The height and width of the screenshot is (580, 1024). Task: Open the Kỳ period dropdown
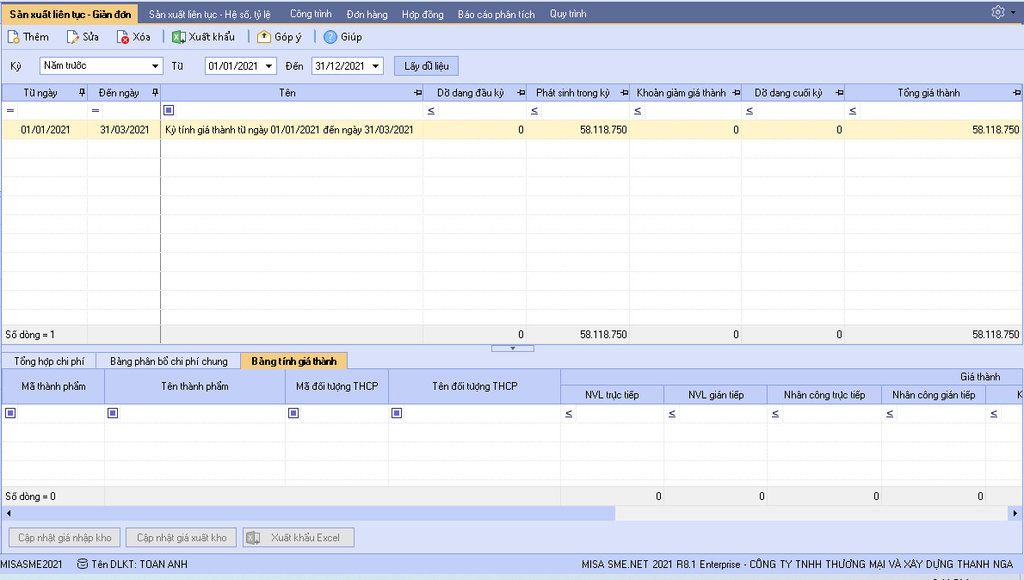155,66
